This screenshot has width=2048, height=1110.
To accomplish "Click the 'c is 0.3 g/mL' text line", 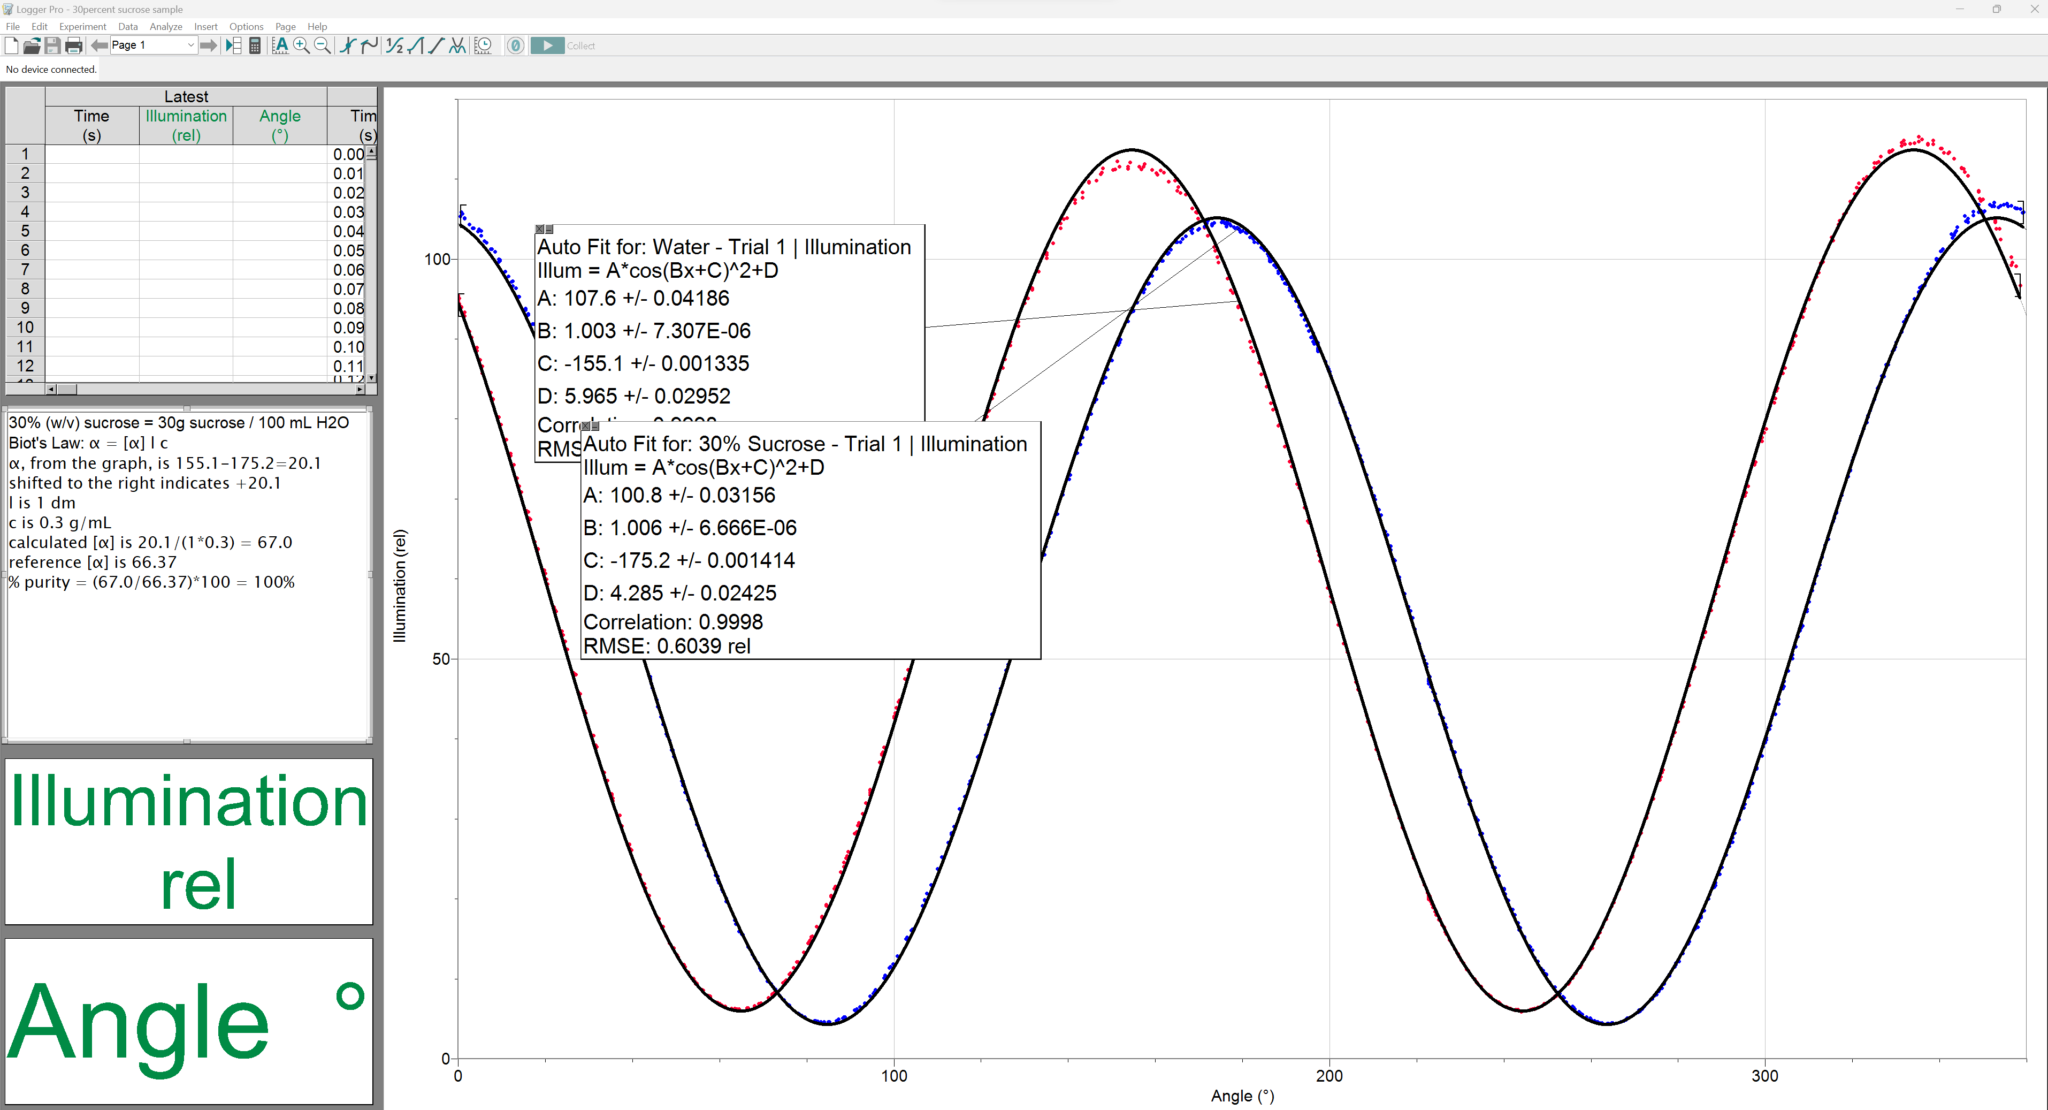I will pyautogui.click(x=60, y=522).
